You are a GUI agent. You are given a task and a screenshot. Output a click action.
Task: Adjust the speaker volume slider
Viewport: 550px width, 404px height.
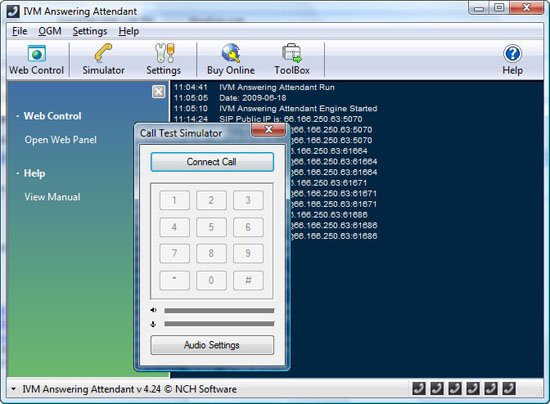click(x=219, y=310)
